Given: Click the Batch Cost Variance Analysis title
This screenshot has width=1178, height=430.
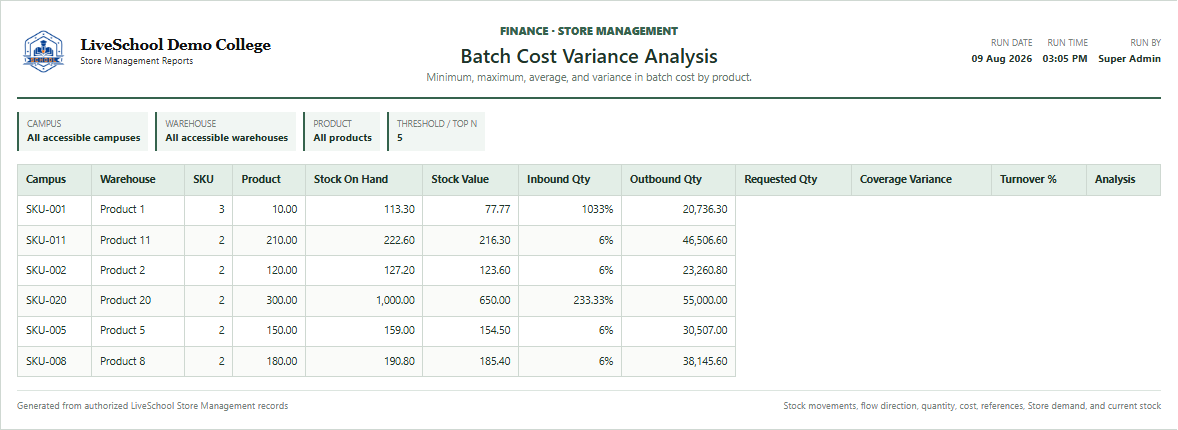Looking at the screenshot, I should click(589, 56).
